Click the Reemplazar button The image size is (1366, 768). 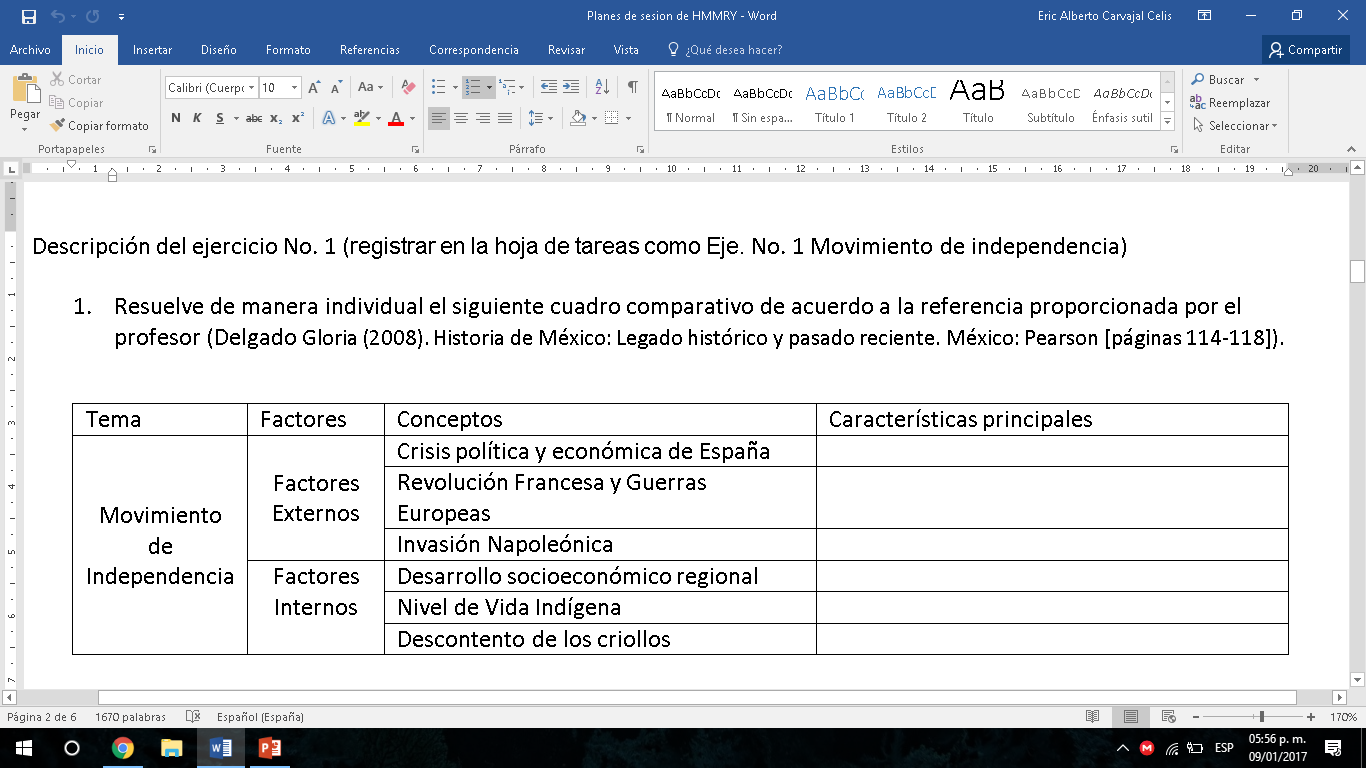point(1230,103)
